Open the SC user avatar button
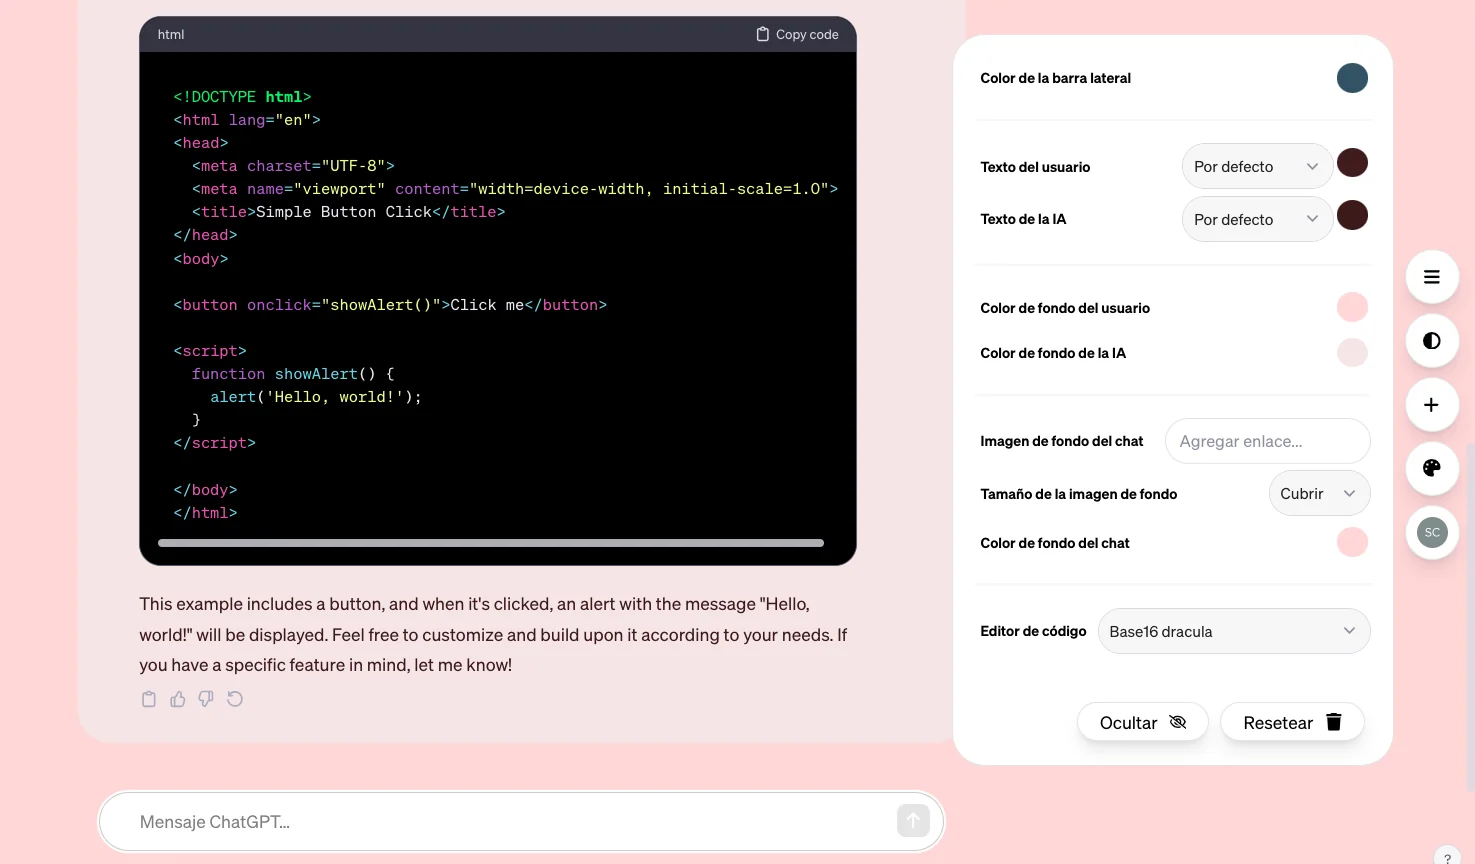The width and height of the screenshot is (1475, 864). [1432, 532]
